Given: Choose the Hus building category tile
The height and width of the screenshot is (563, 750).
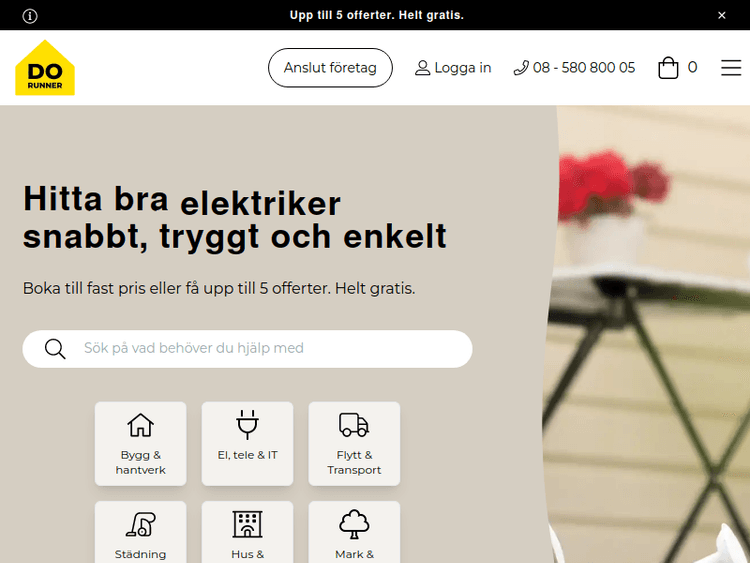Looking at the screenshot, I should click(x=247, y=532).
